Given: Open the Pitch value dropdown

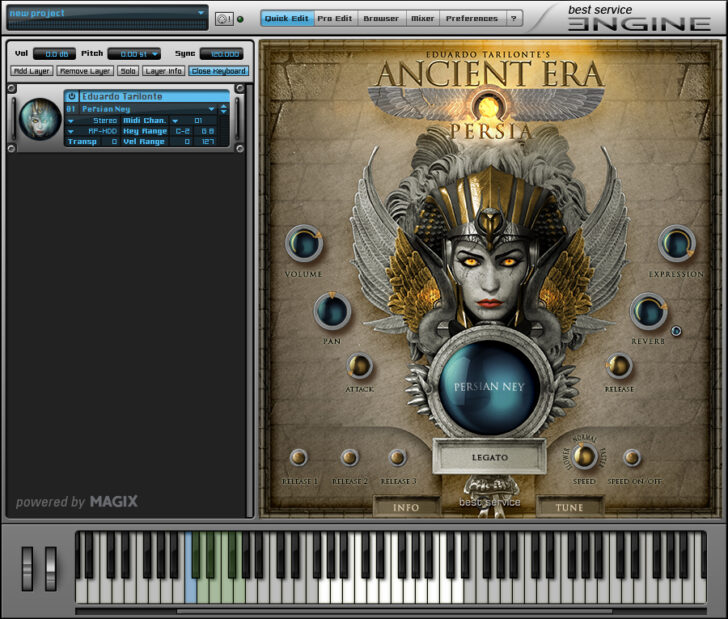Looking at the screenshot, I should click(x=155, y=54).
